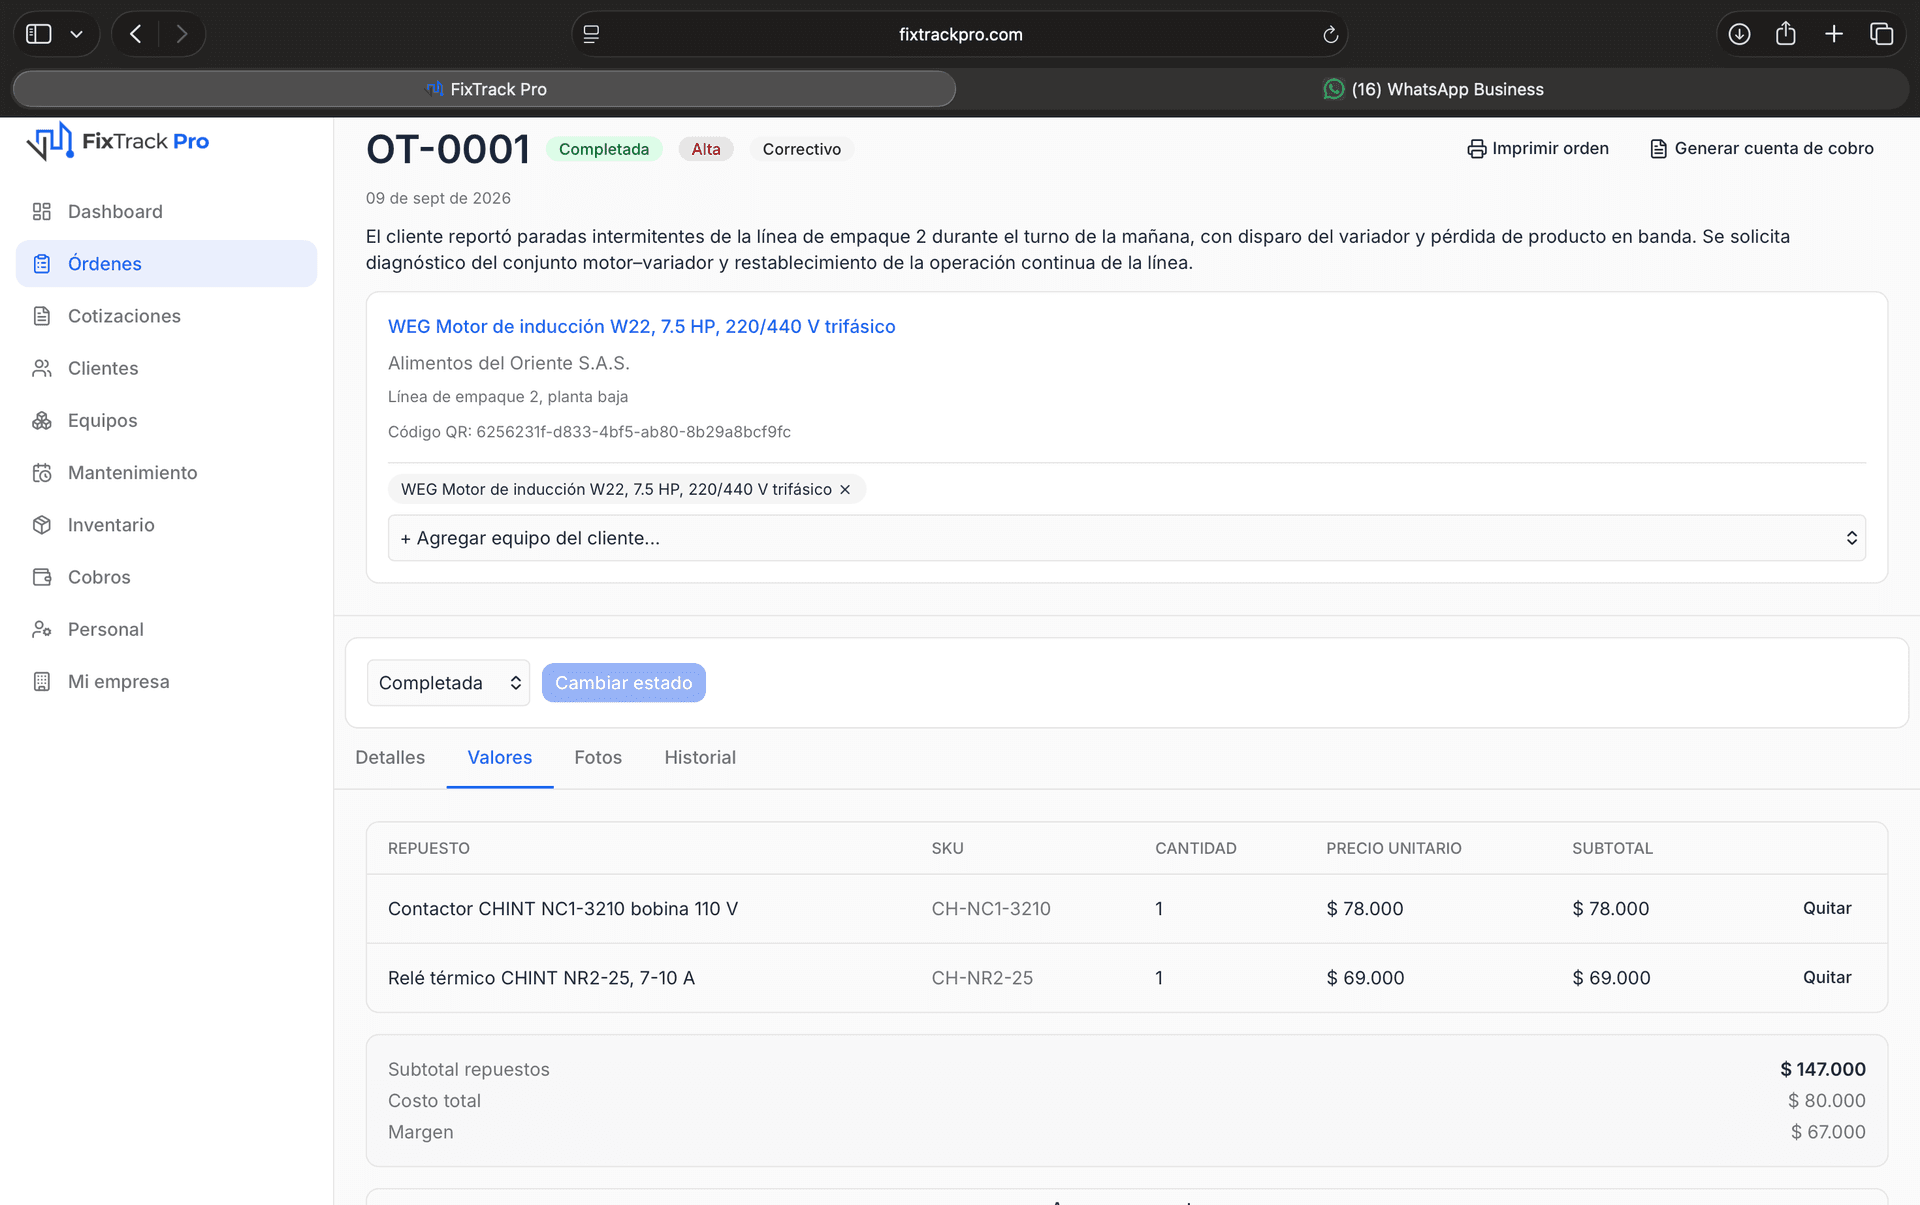Open the Dashboard sidebar icon

tap(41, 211)
